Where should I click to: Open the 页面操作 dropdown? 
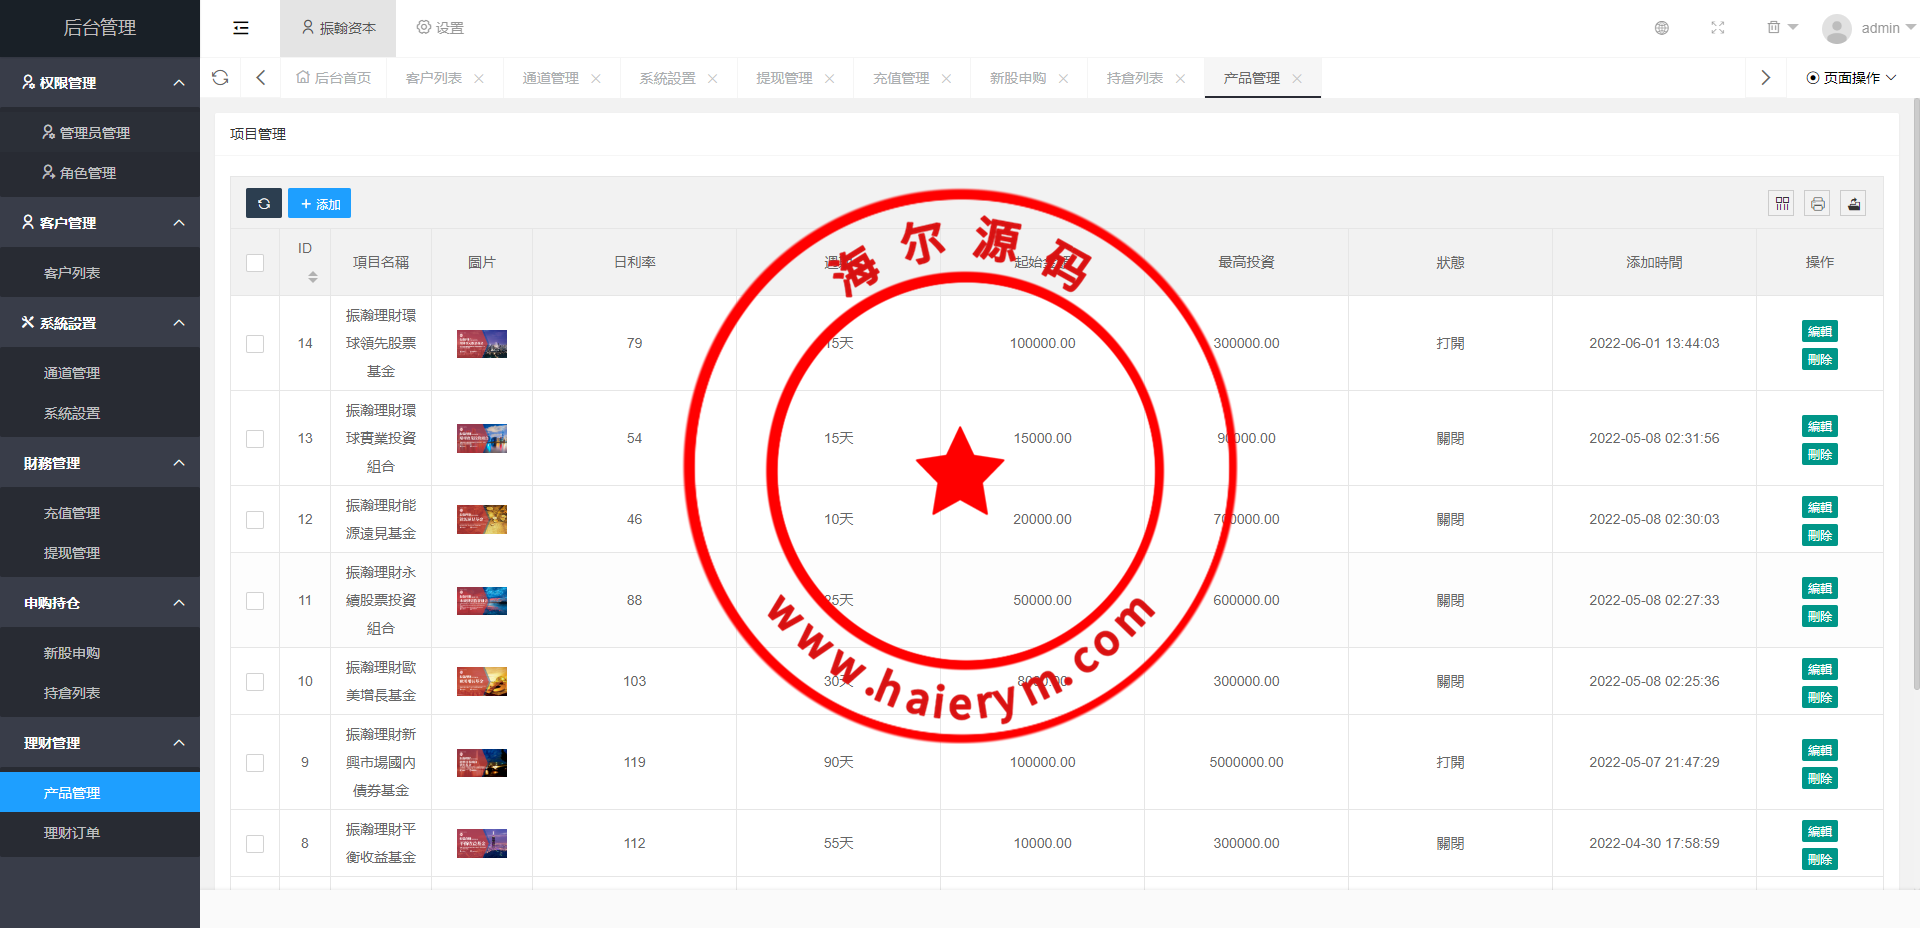(1851, 78)
